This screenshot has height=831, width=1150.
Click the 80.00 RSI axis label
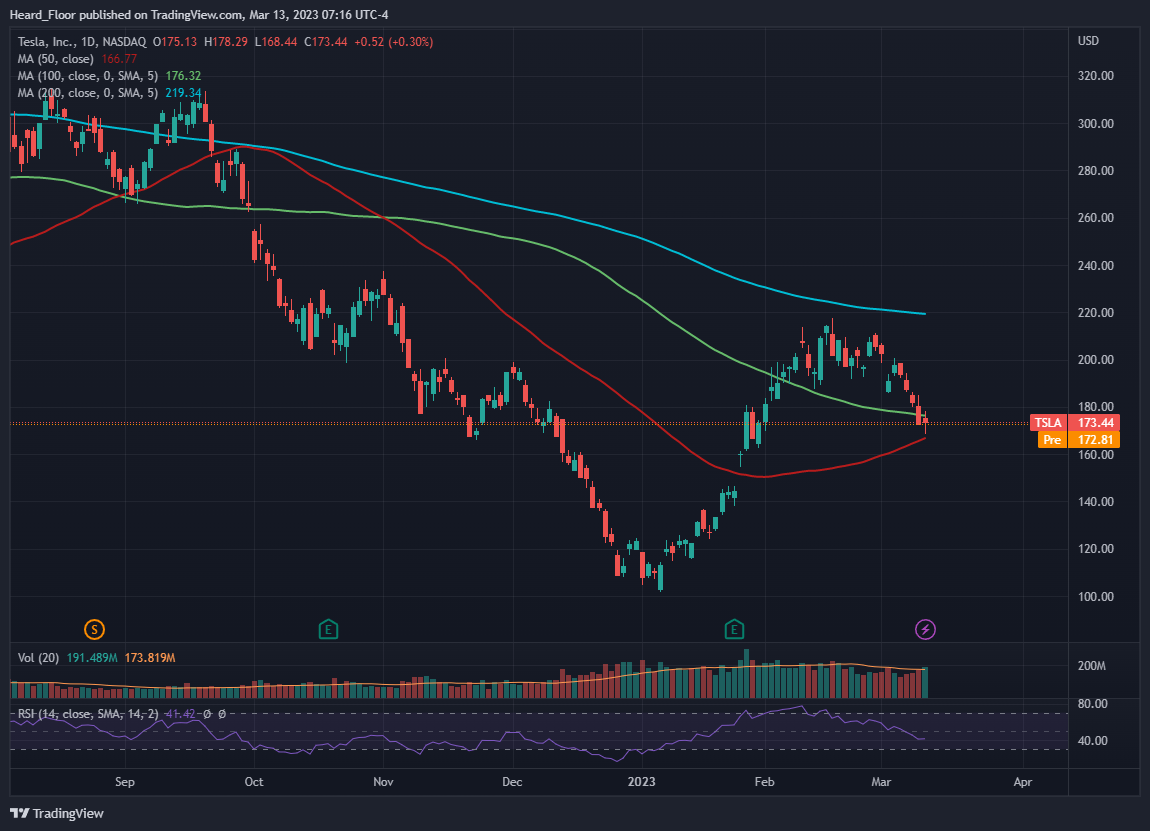1093,703
